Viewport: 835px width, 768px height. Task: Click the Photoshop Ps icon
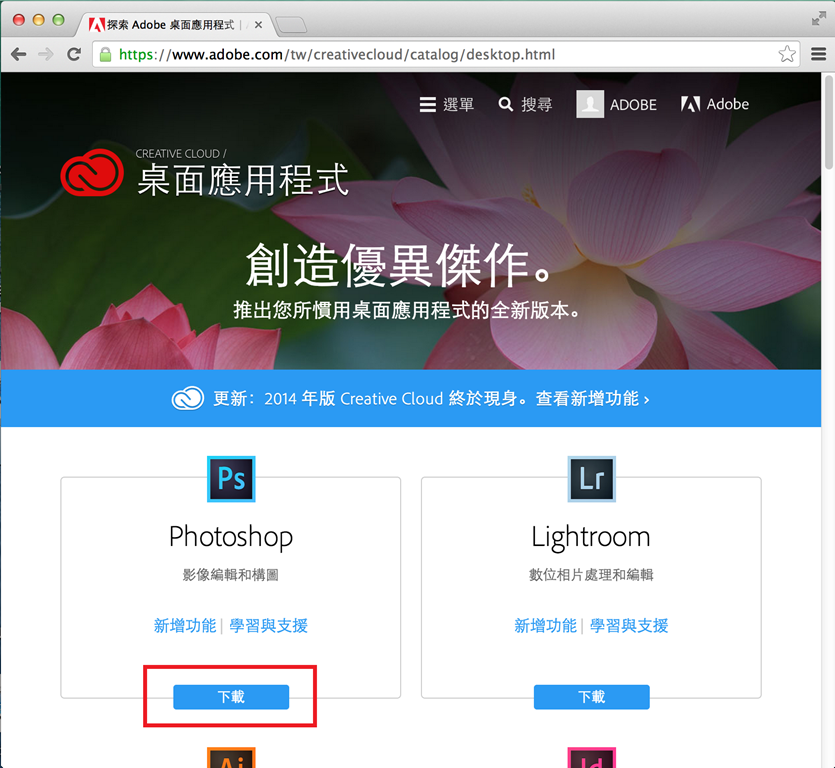231,479
